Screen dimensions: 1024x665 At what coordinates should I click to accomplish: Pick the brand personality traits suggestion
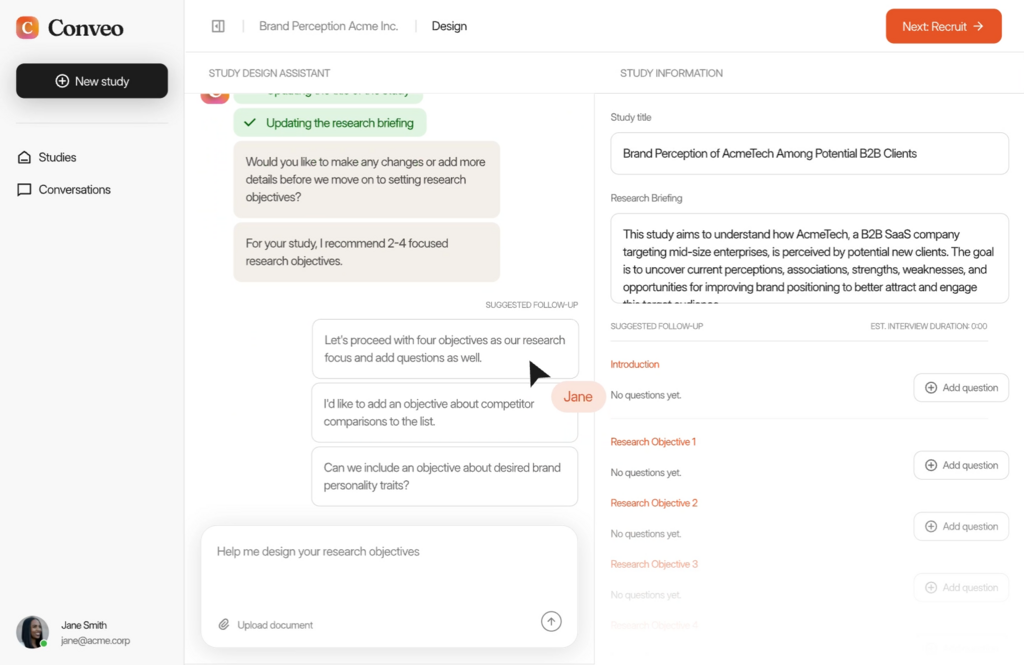click(x=444, y=476)
